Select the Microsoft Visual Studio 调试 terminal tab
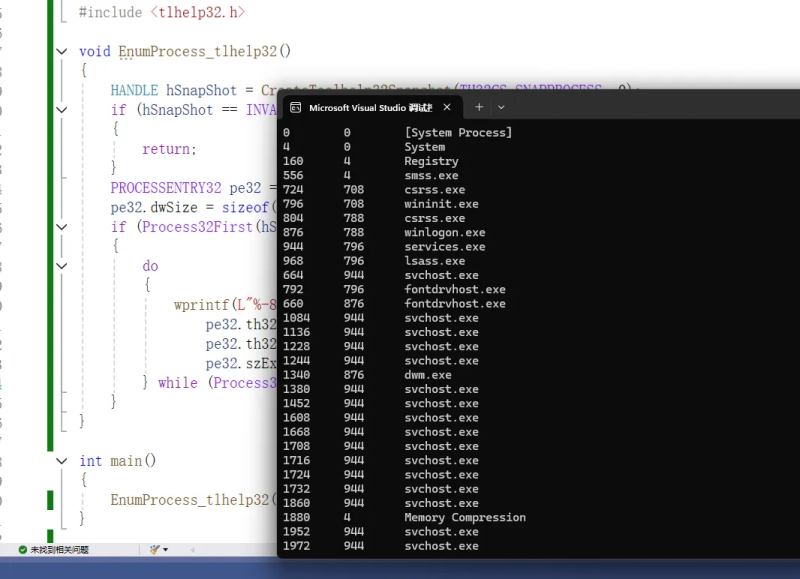The width and height of the screenshot is (800, 579). 370,107
